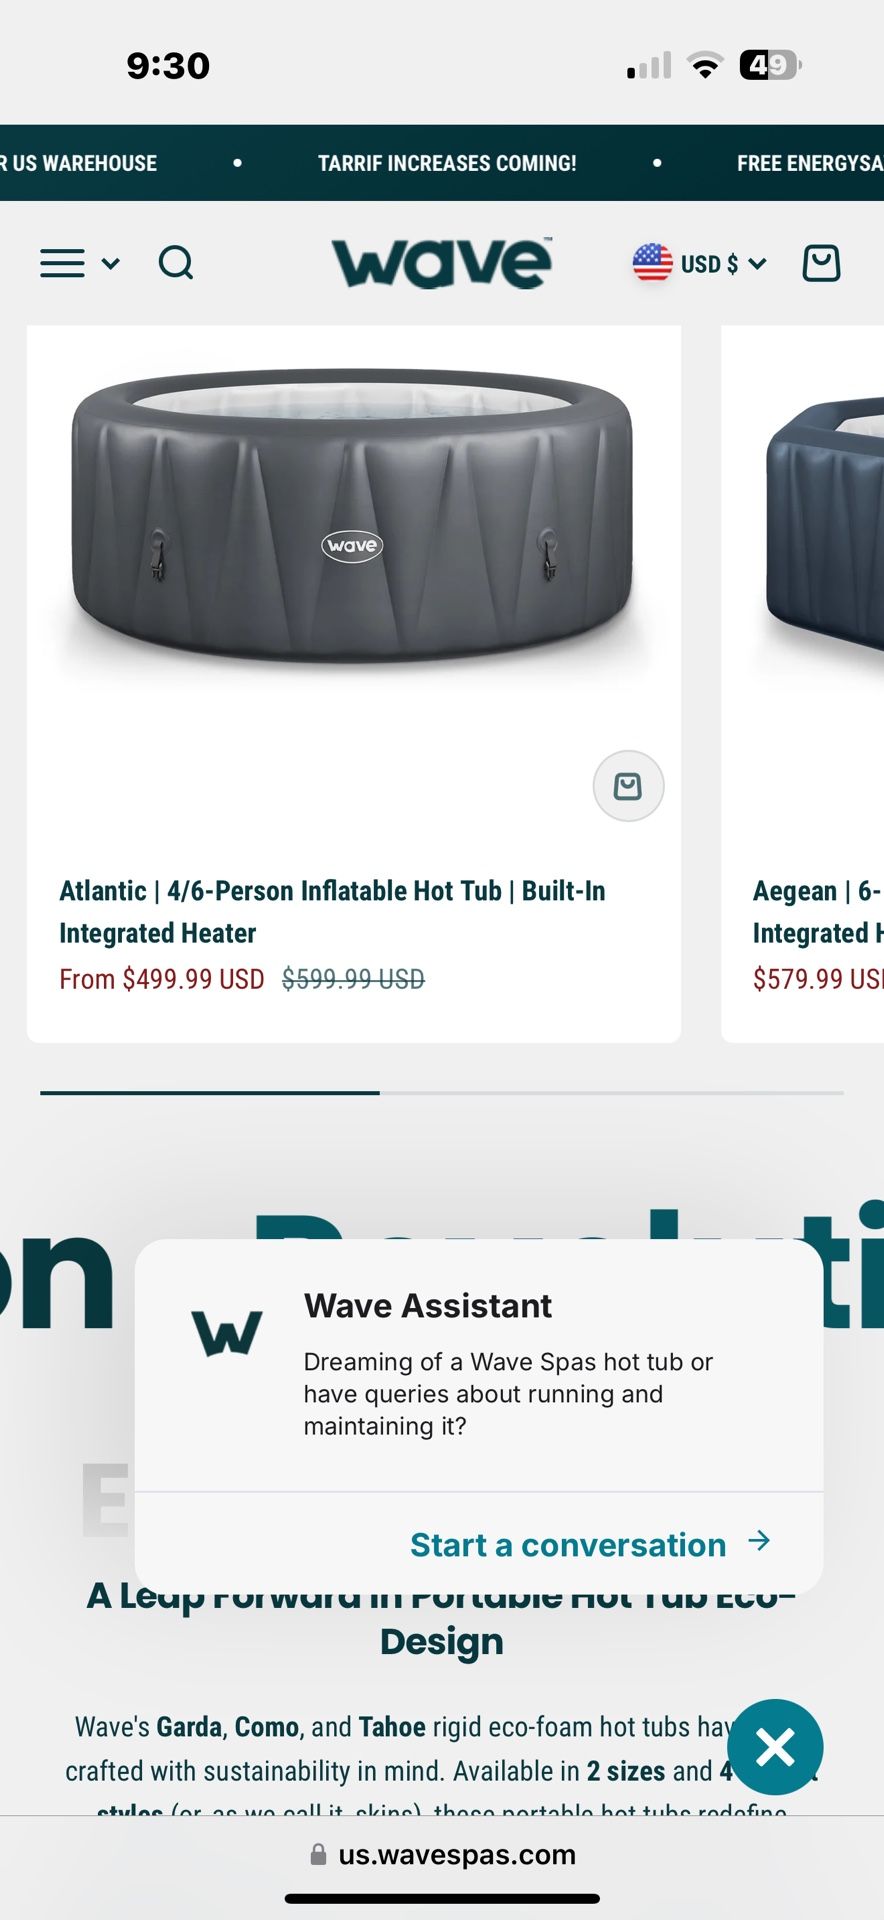Expand the USD $ currency dropdown
Viewport: 884px width, 1920px height.
coord(723,264)
